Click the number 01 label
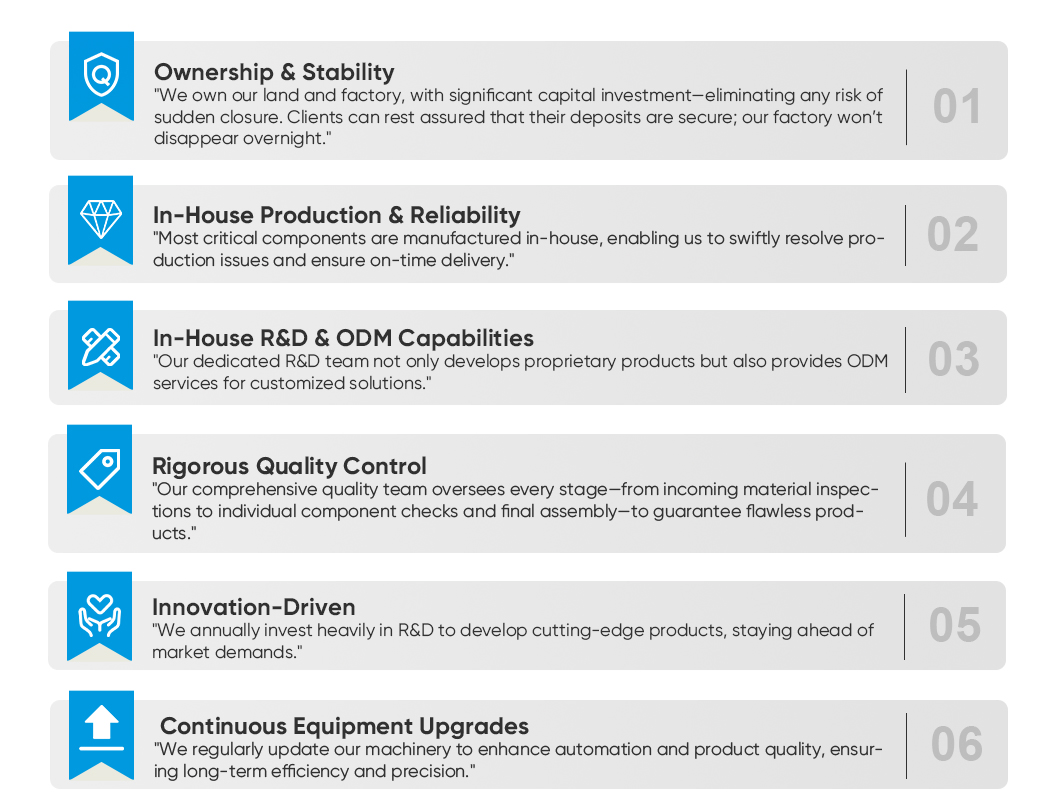 click(957, 107)
